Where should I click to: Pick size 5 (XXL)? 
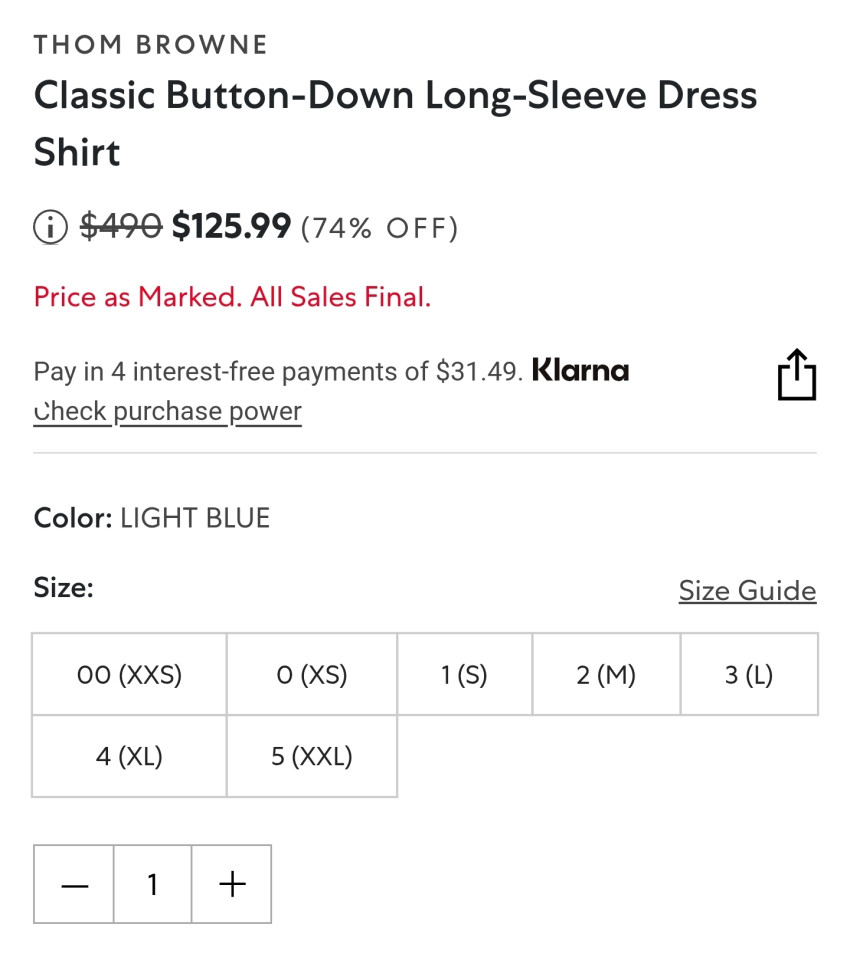[312, 756]
